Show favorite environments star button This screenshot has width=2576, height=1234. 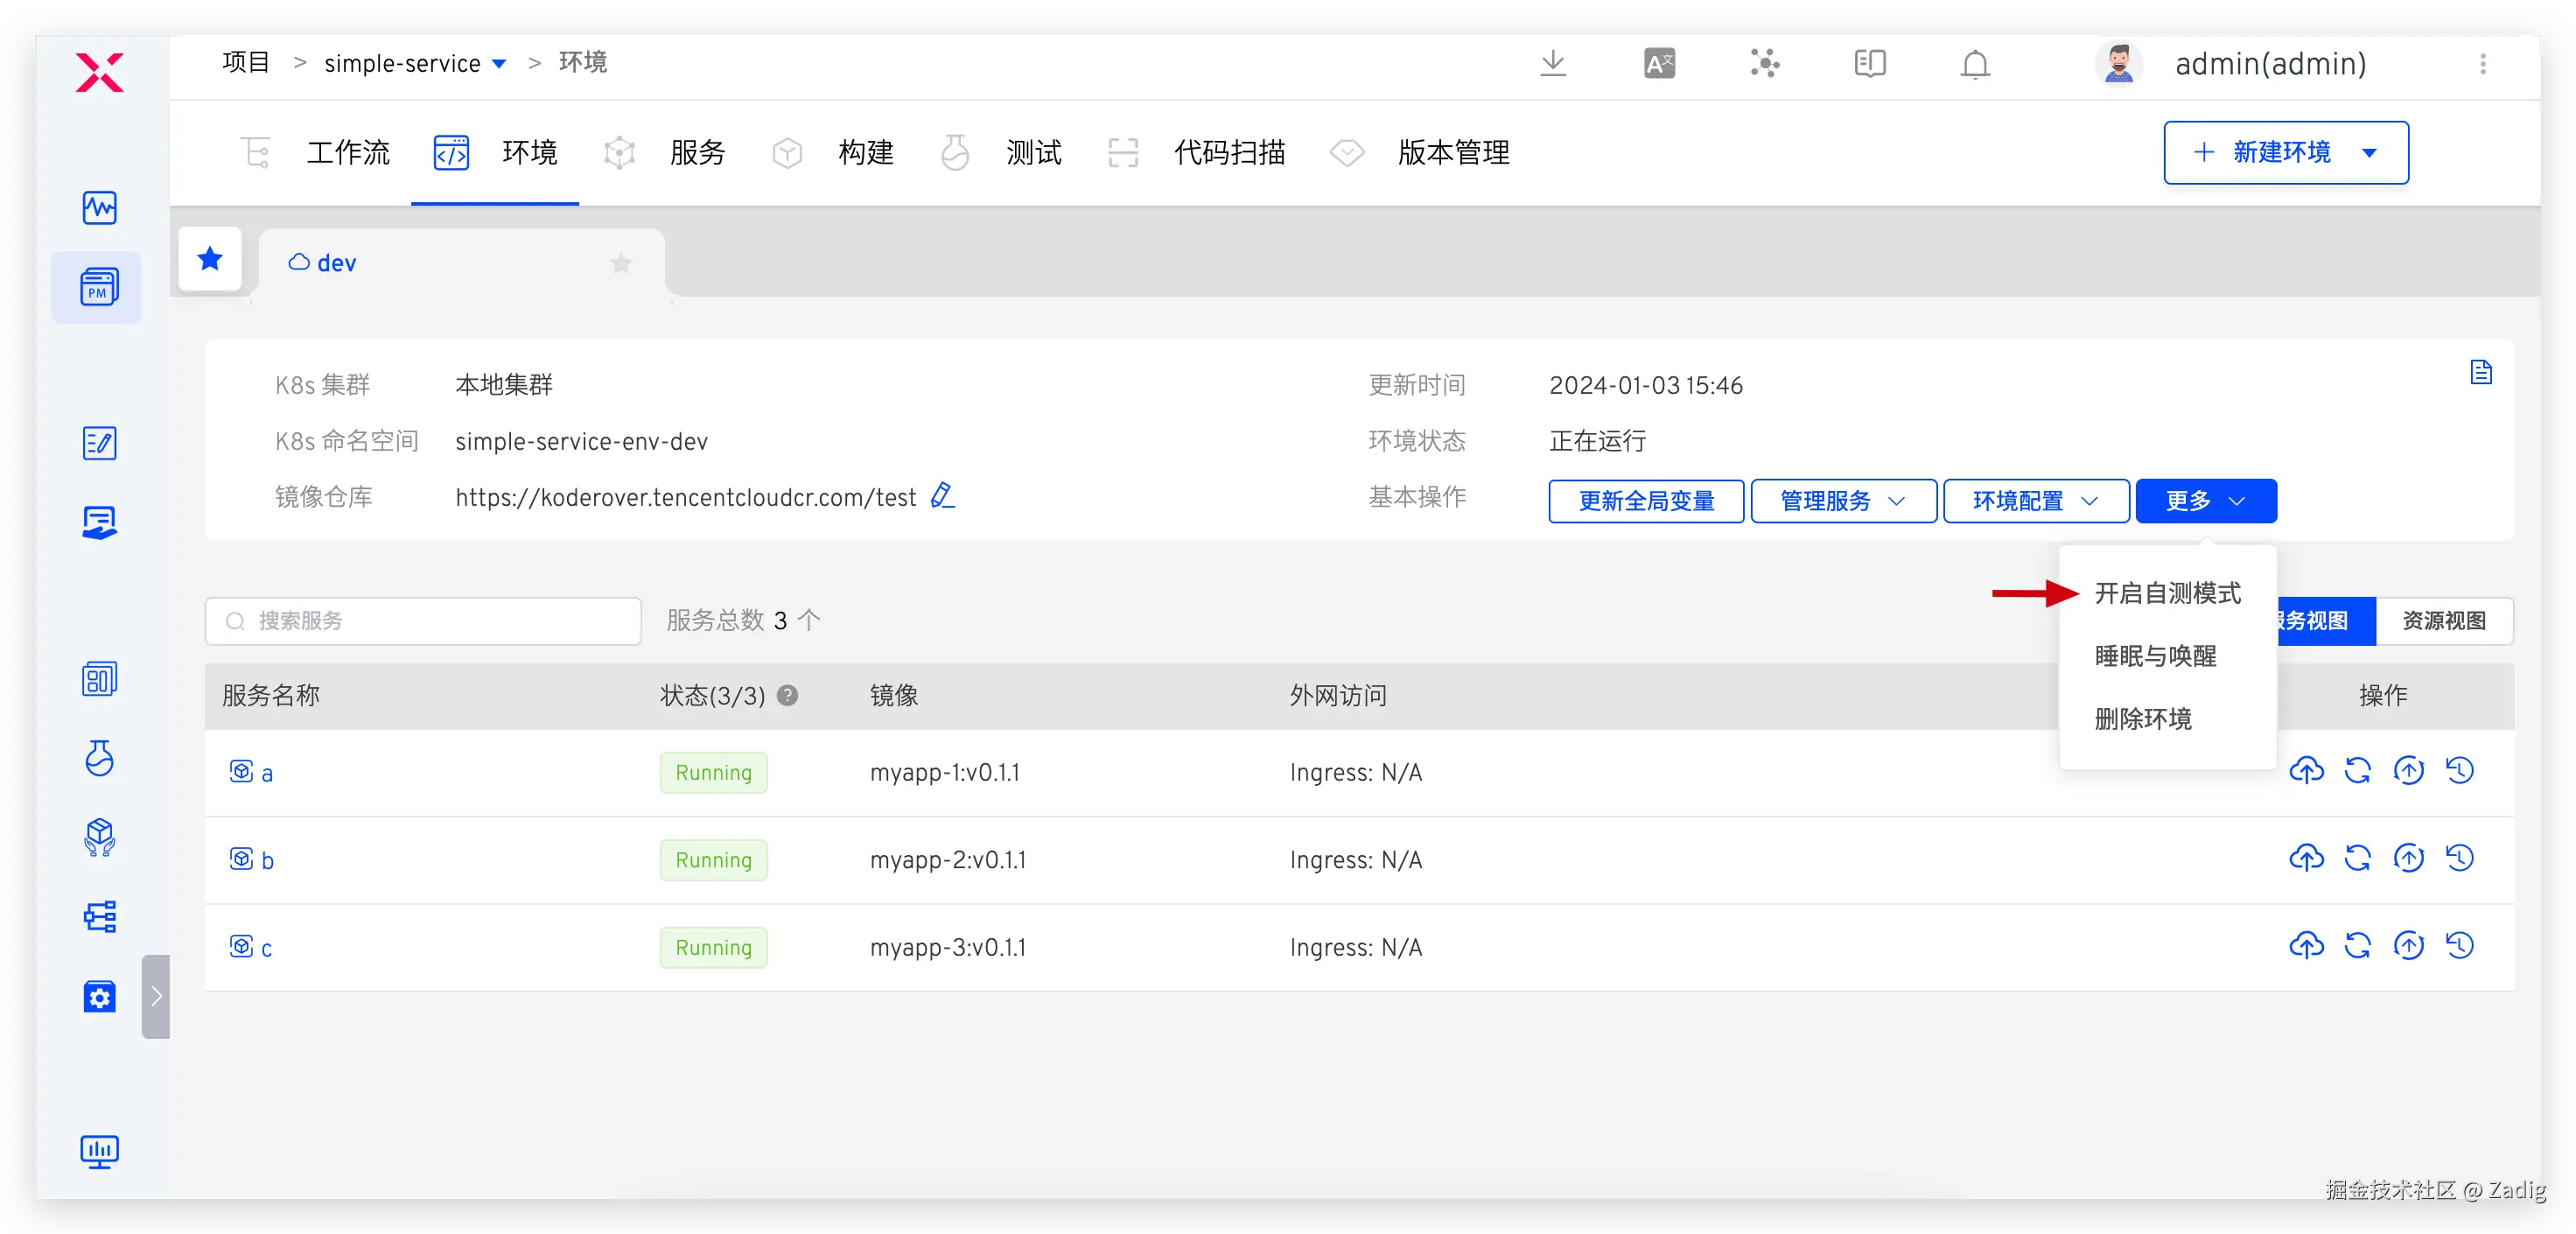click(x=210, y=260)
